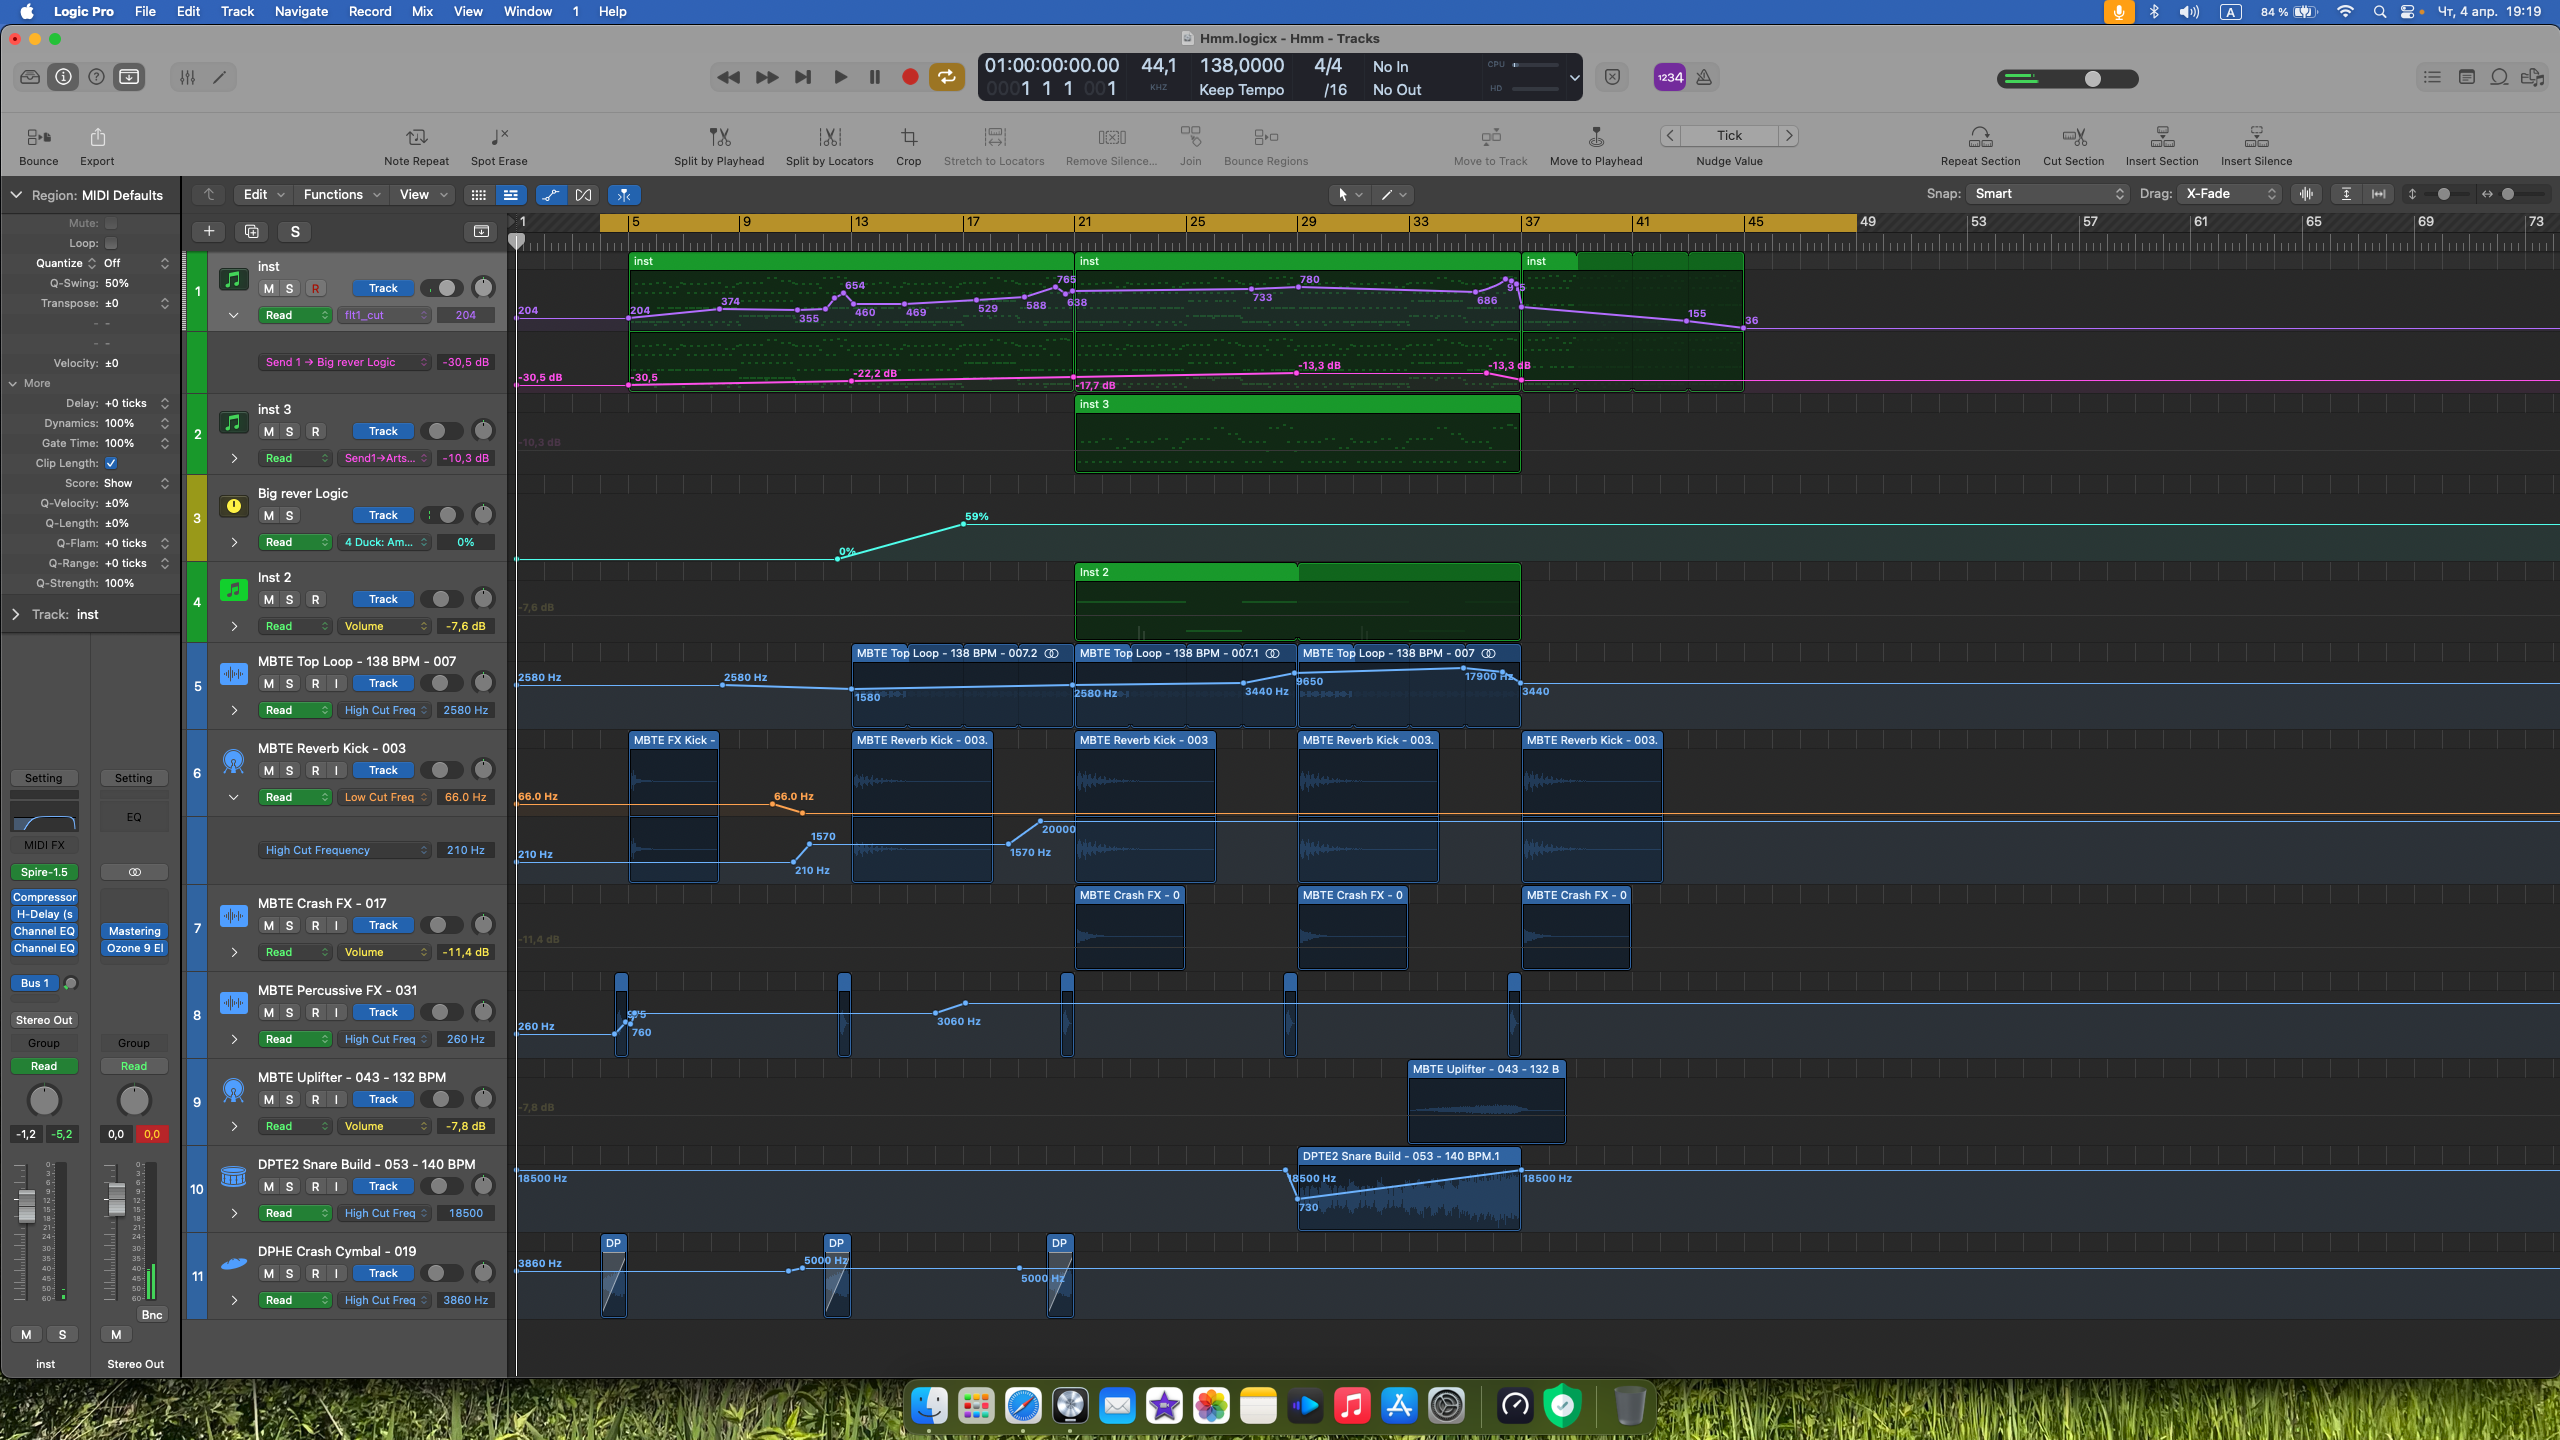Mute the Inst 2 track
This screenshot has height=1440, width=2560.
(268, 600)
